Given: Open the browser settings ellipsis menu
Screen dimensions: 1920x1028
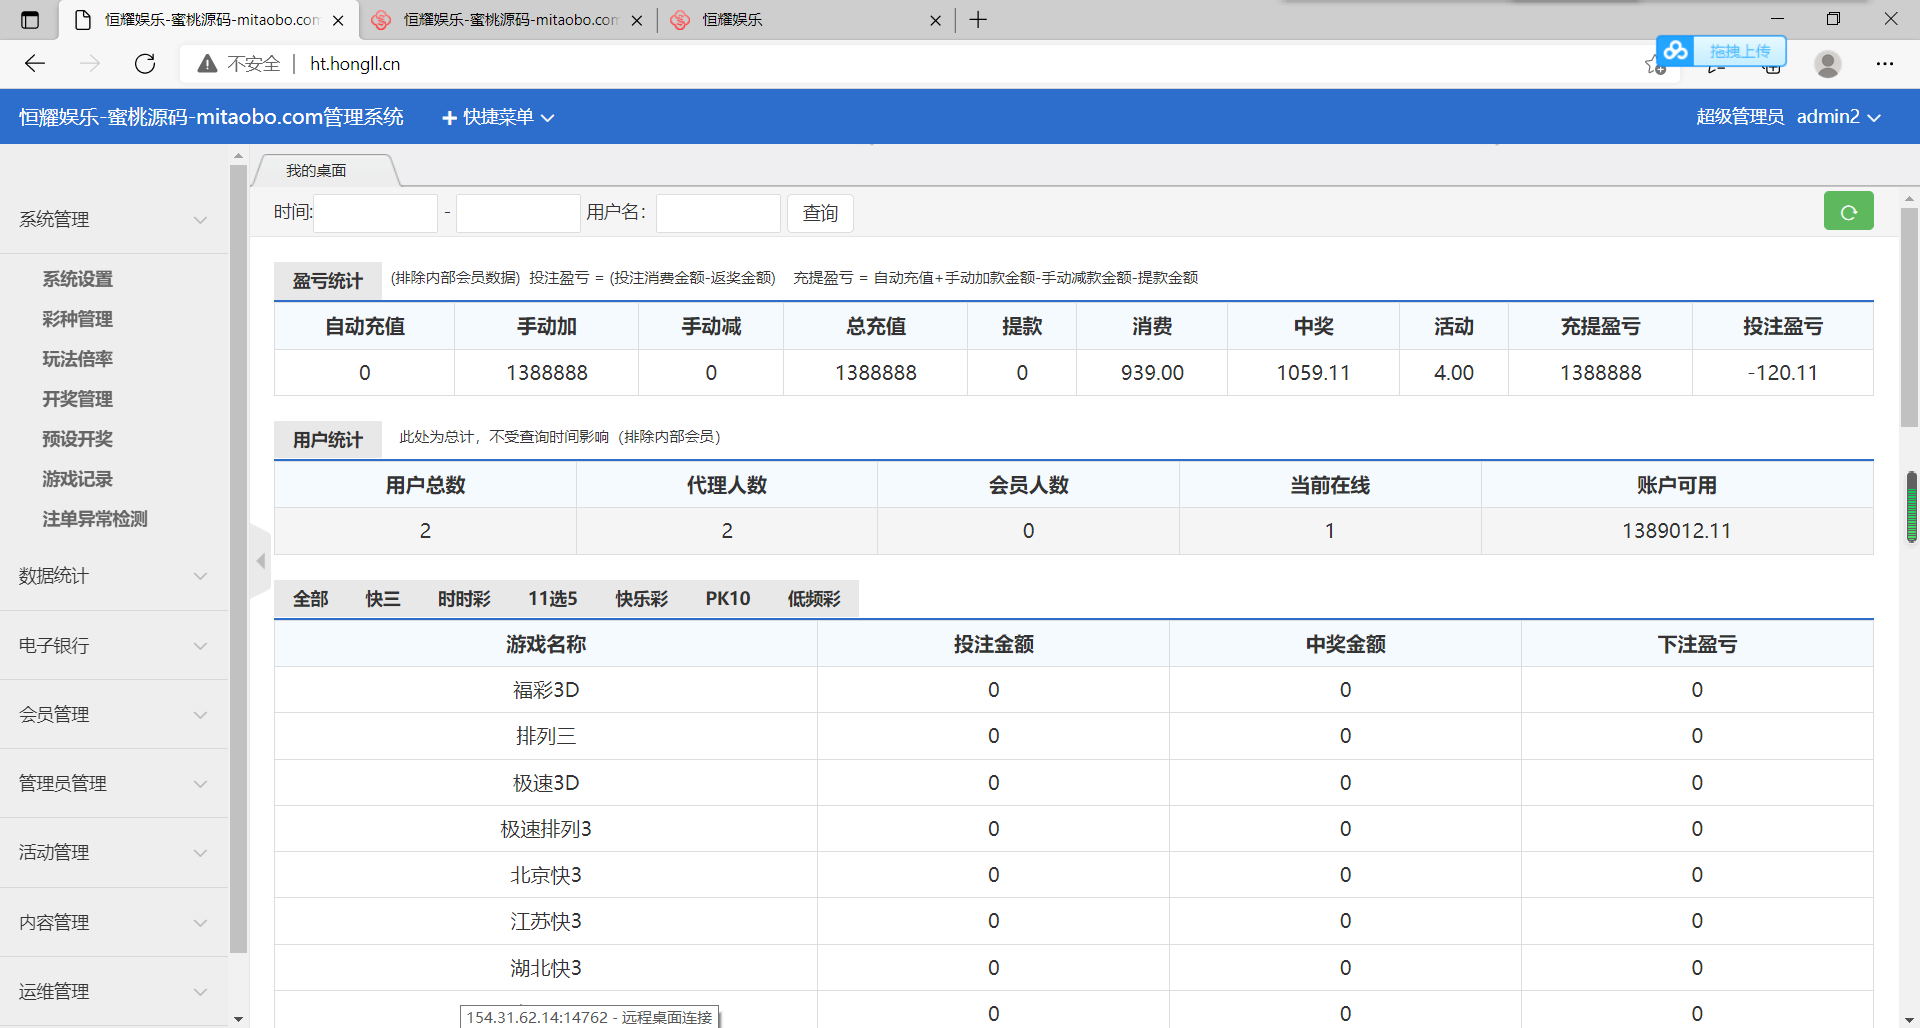Looking at the screenshot, I should [1884, 64].
